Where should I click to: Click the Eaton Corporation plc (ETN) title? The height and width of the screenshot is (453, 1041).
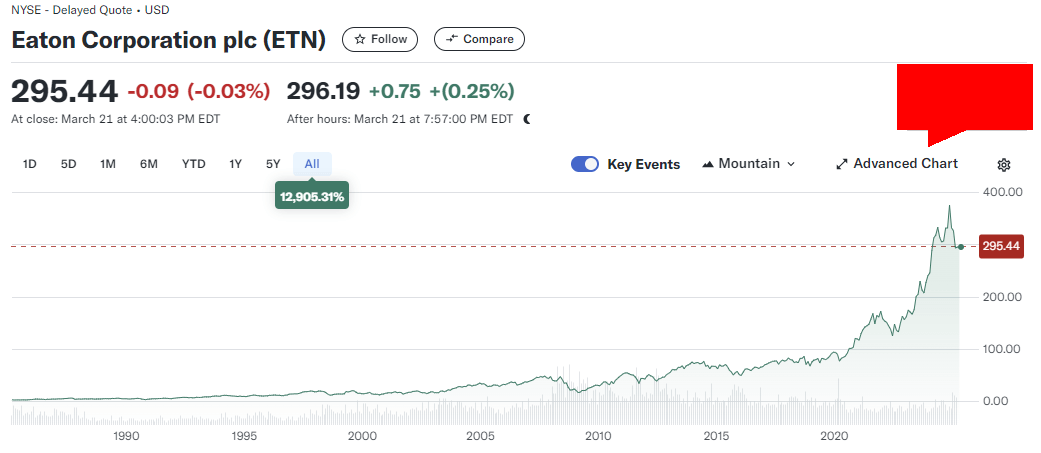[169, 40]
